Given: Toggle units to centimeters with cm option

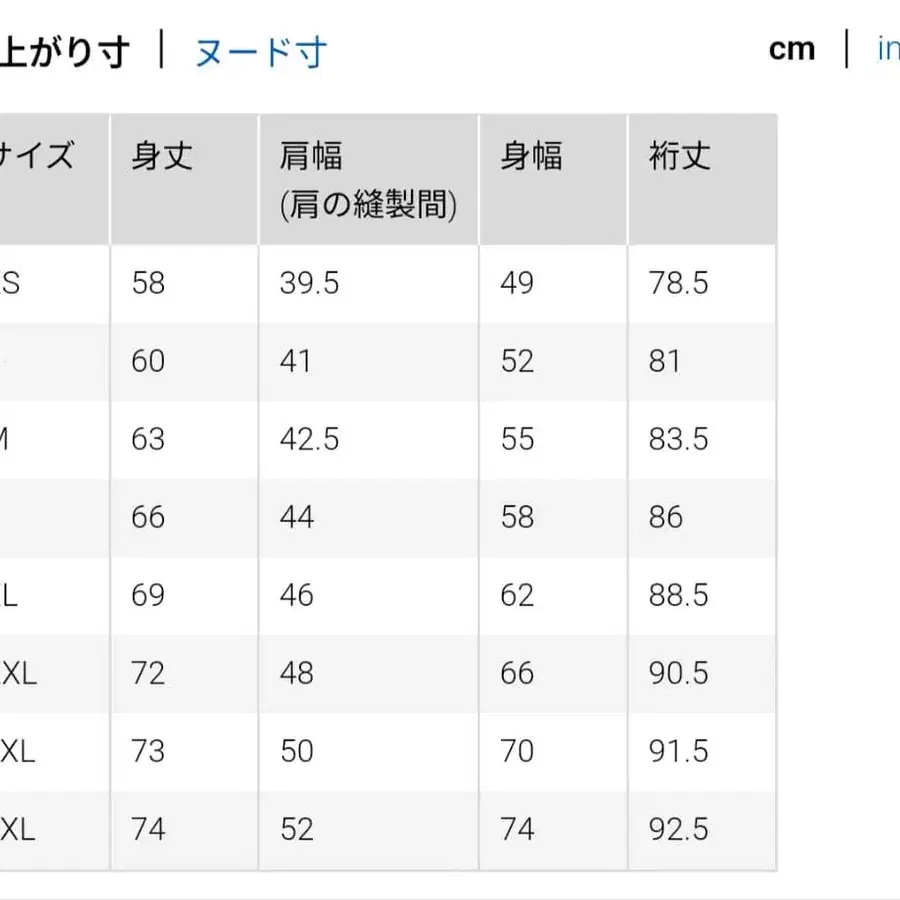Looking at the screenshot, I should coord(792,48).
